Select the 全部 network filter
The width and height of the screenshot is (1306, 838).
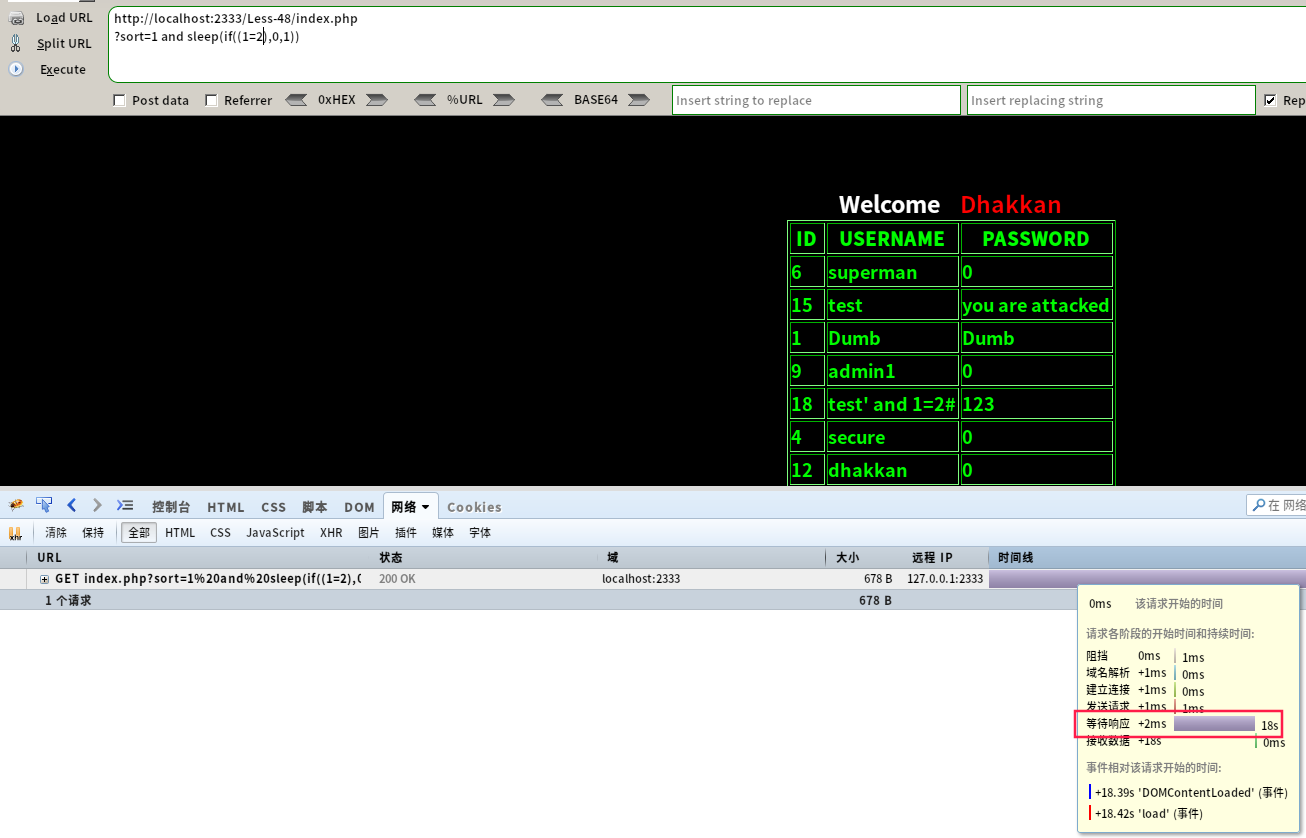click(139, 533)
